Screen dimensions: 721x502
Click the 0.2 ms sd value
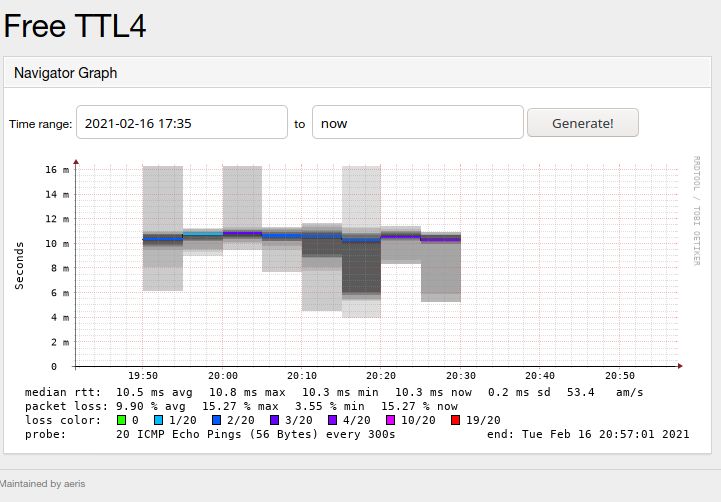coord(519,392)
